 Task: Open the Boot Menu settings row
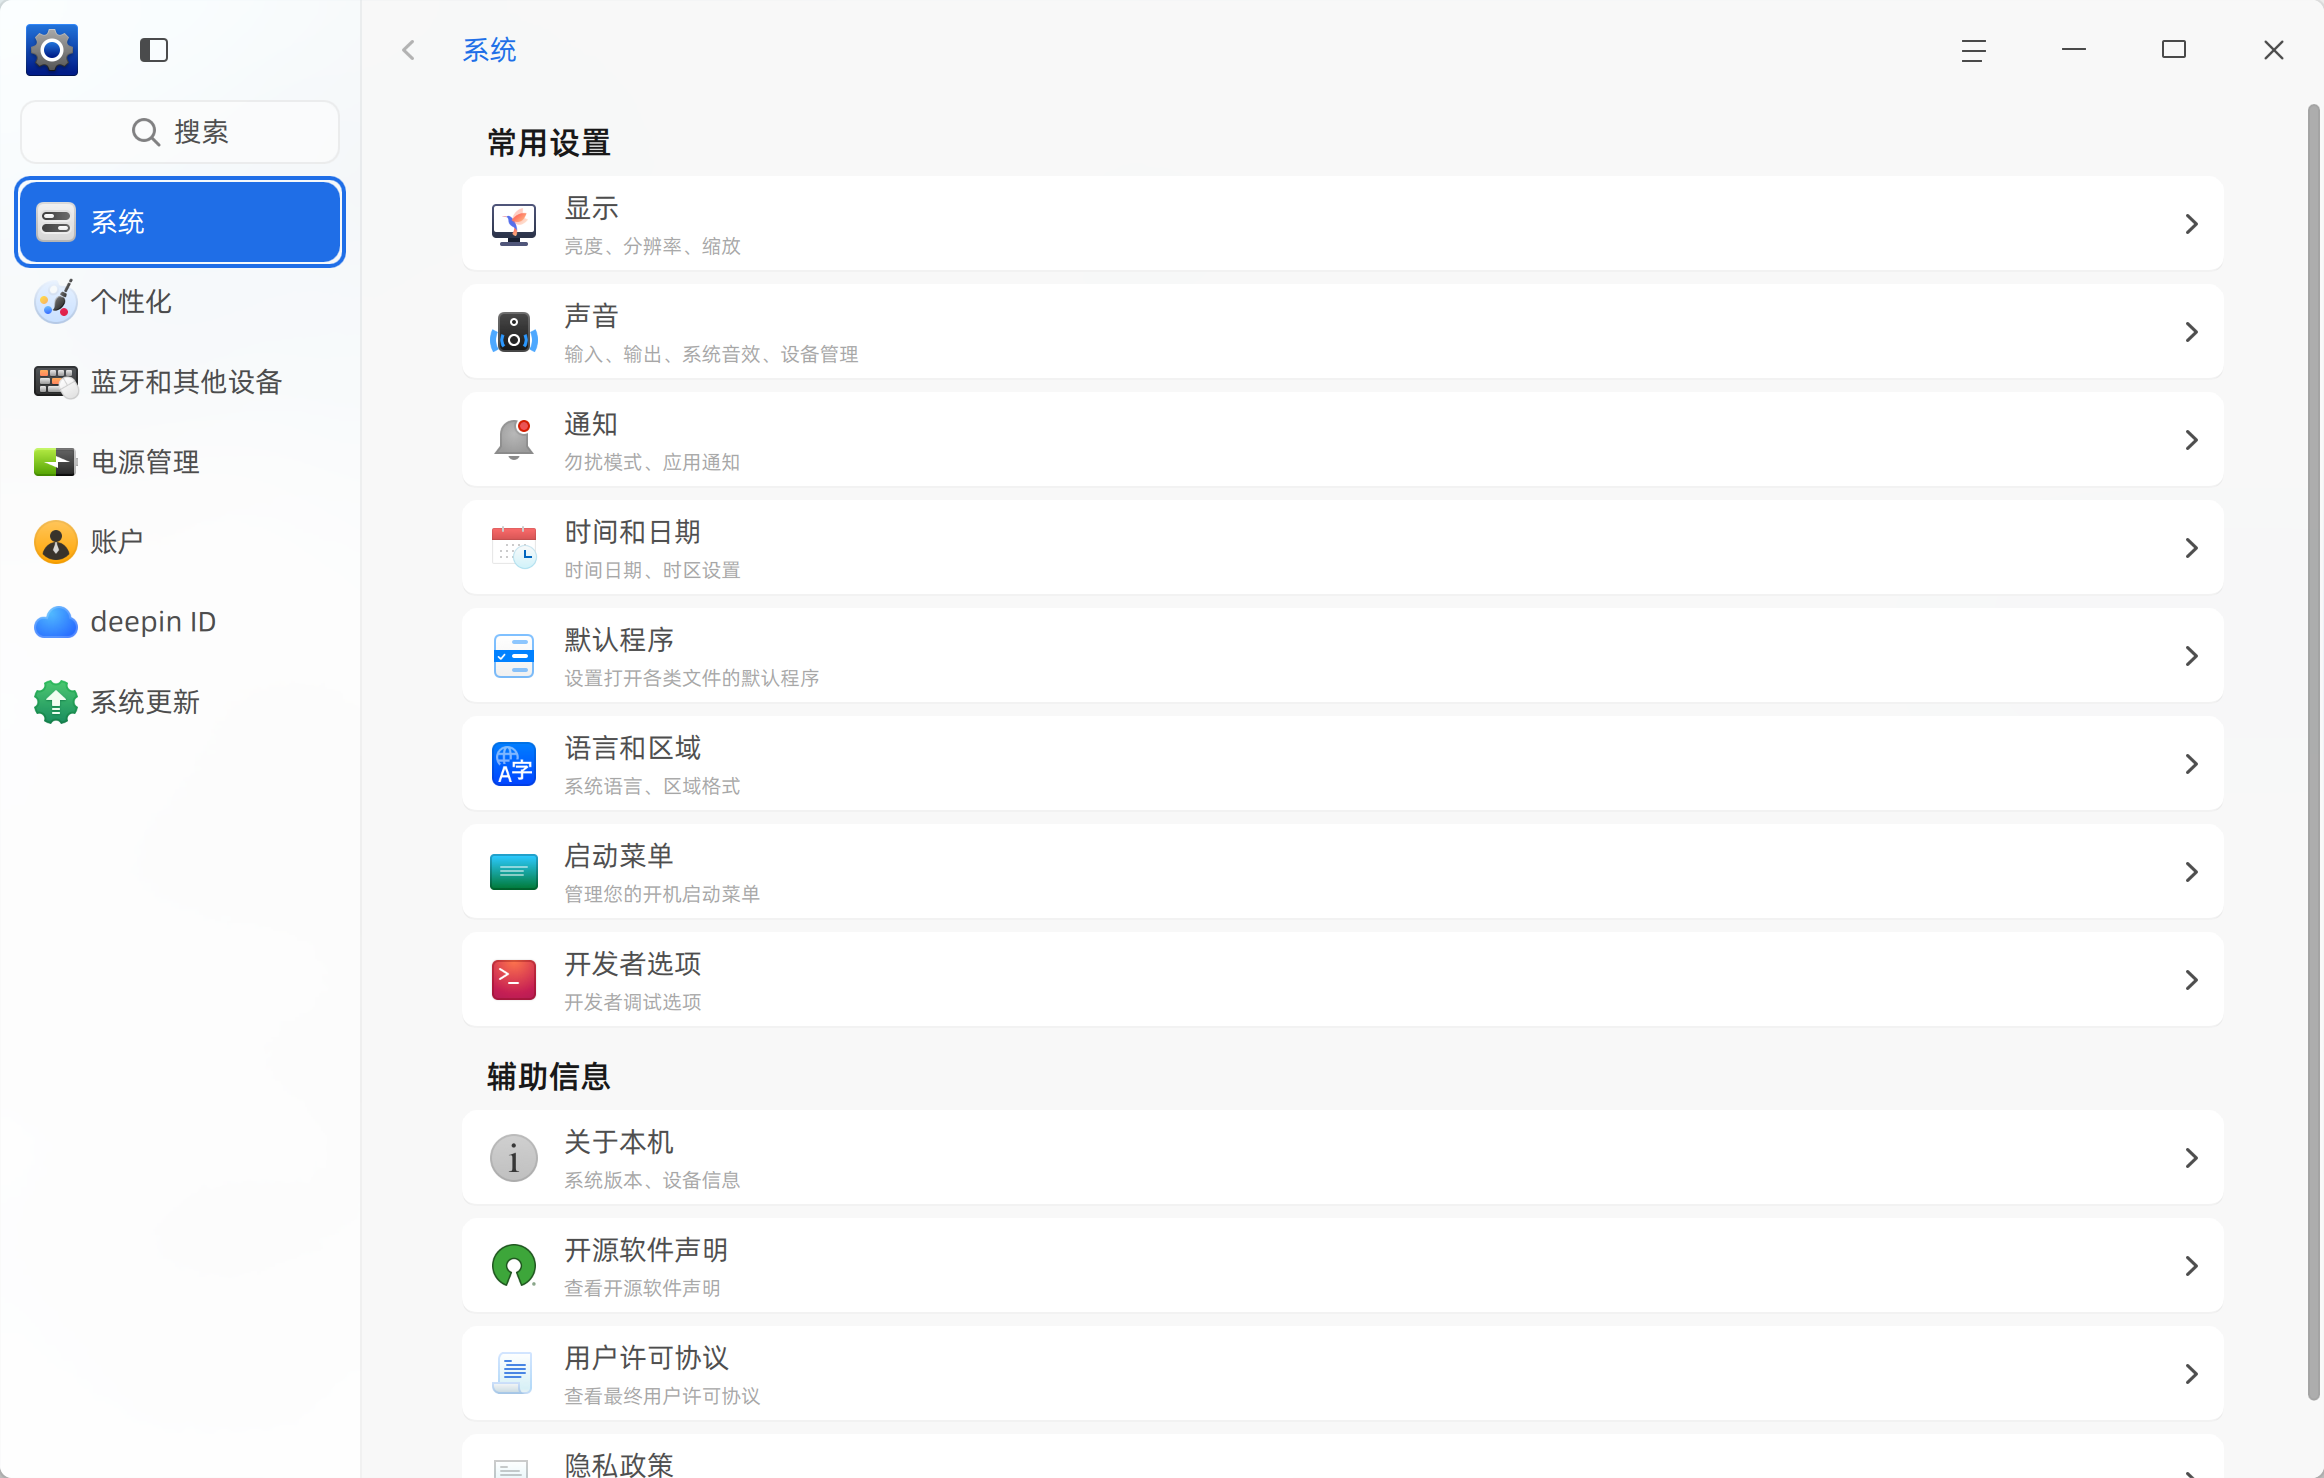[1342, 872]
